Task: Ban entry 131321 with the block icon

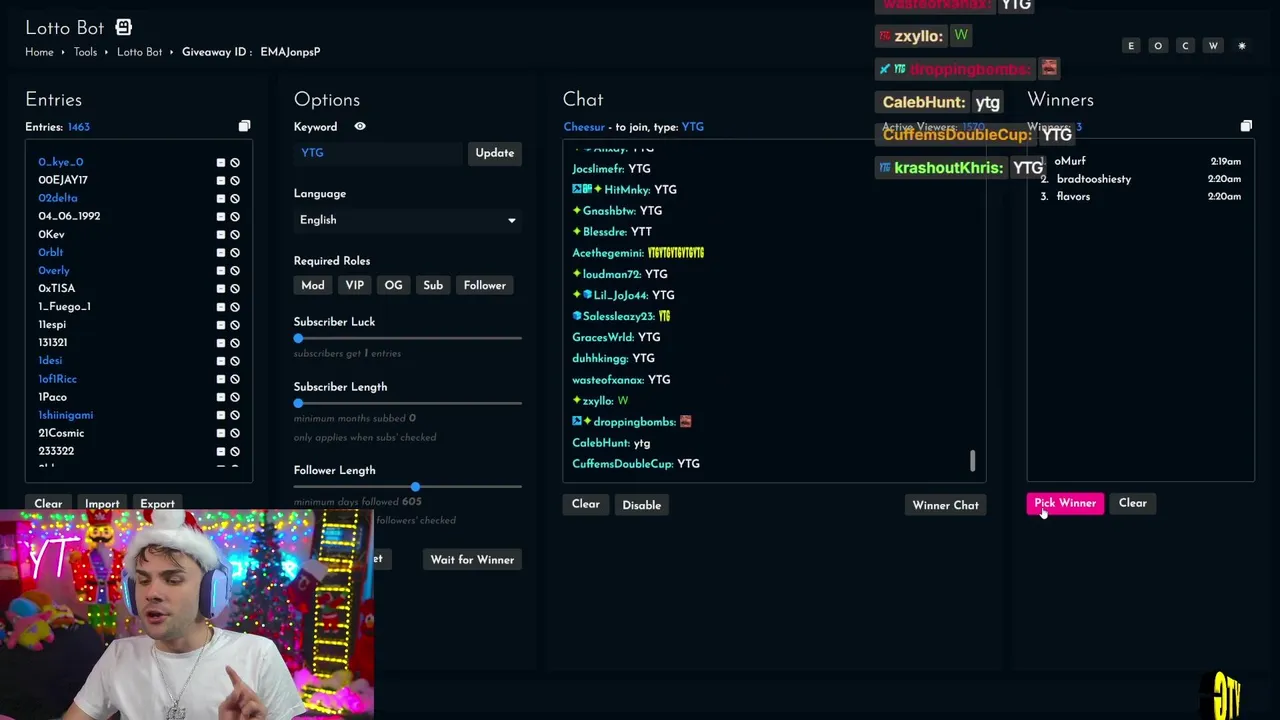Action: click(x=235, y=342)
